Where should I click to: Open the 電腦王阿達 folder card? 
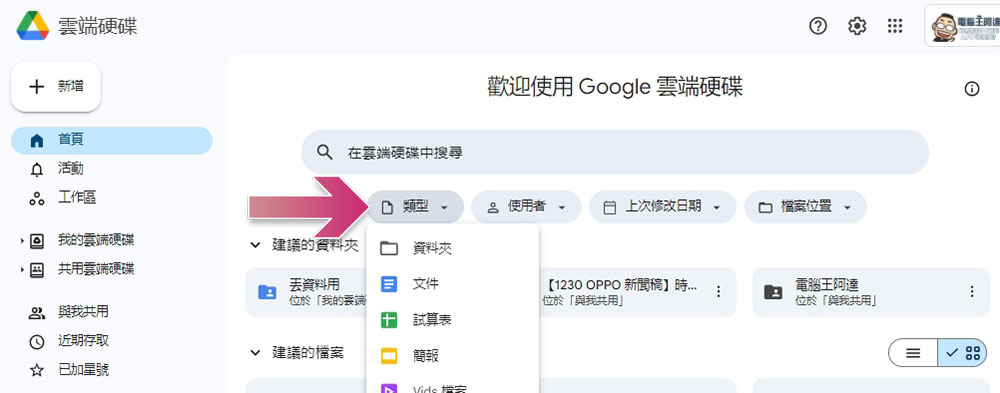tap(871, 292)
